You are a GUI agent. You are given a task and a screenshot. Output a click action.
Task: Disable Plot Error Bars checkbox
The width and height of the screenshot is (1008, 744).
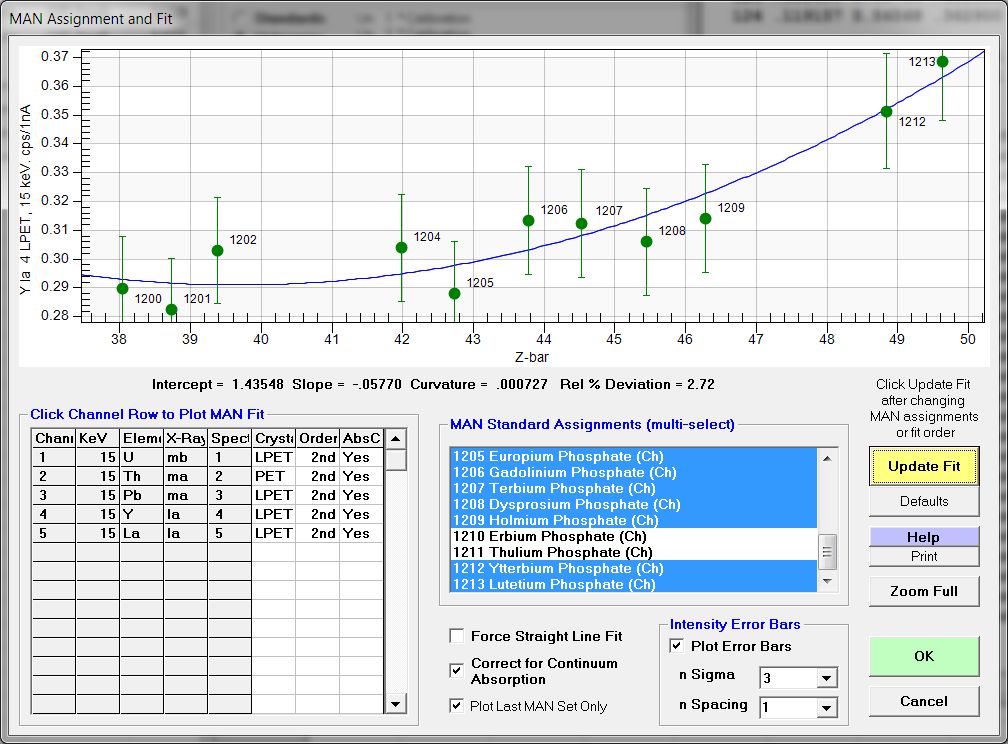point(677,646)
